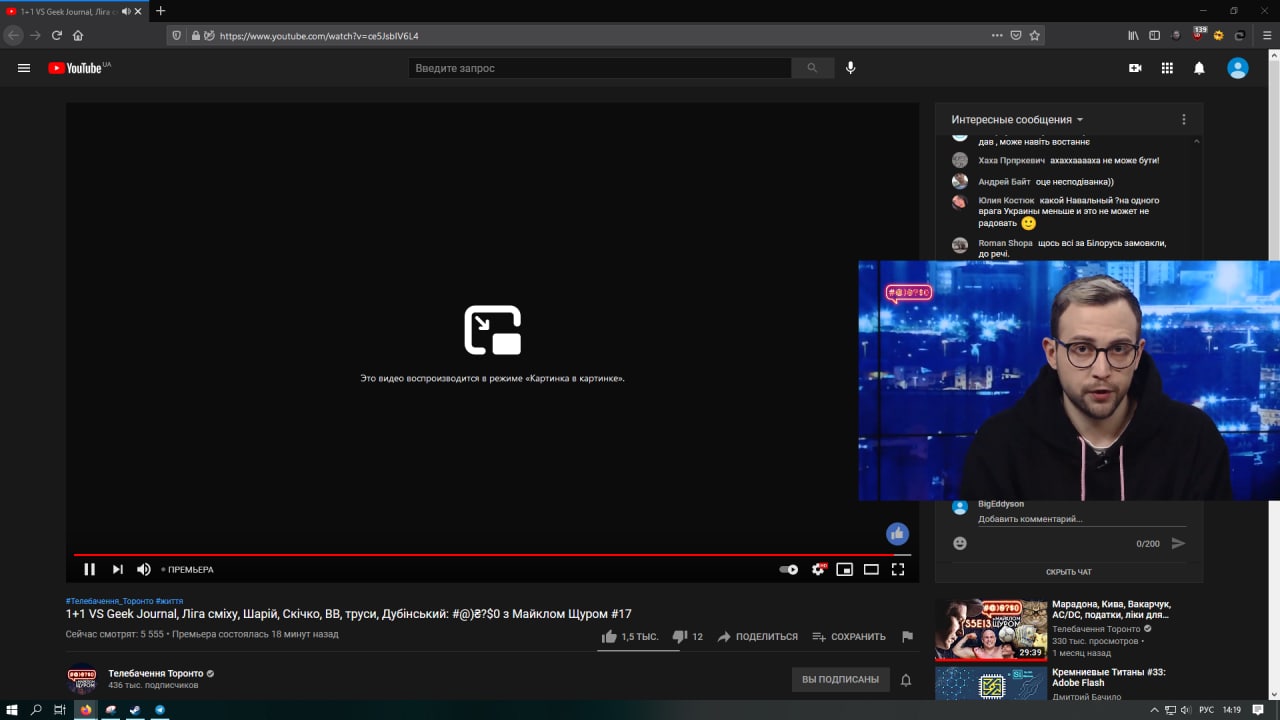Screen dimensions: 1280x720
Task: Share the video via ПОДЕЛИТЬСЯ
Action: tap(758, 636)
